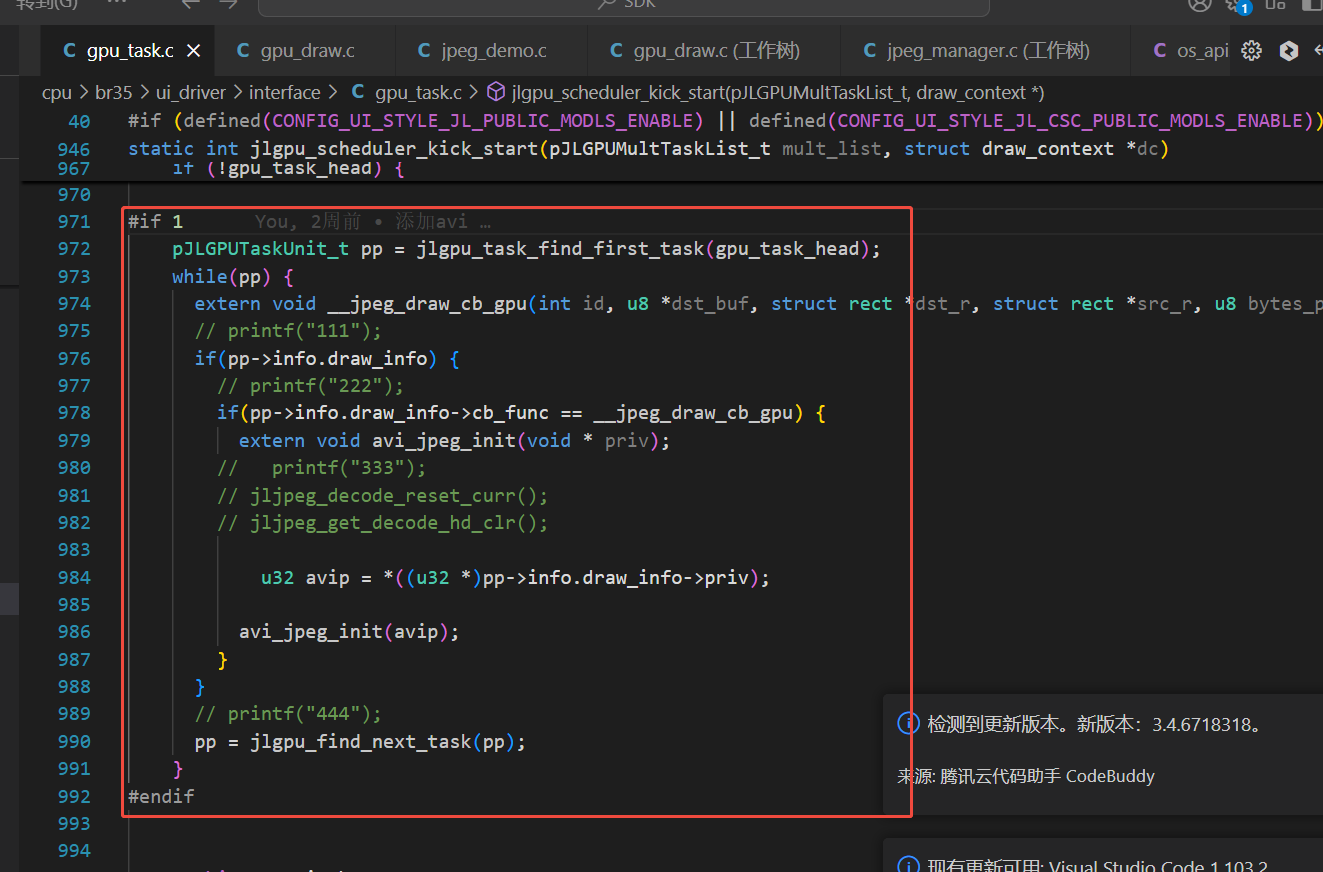Click the CodeBuddy icon in the tab bar

click(x=1289, y=50)
